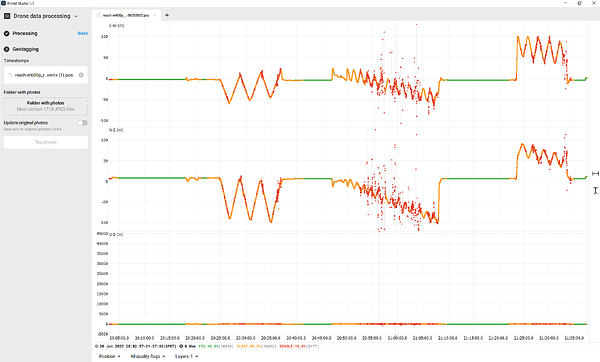Select the reach .pos file tab
This screenshot has height=362, width=600.
[x=126, y=15]
